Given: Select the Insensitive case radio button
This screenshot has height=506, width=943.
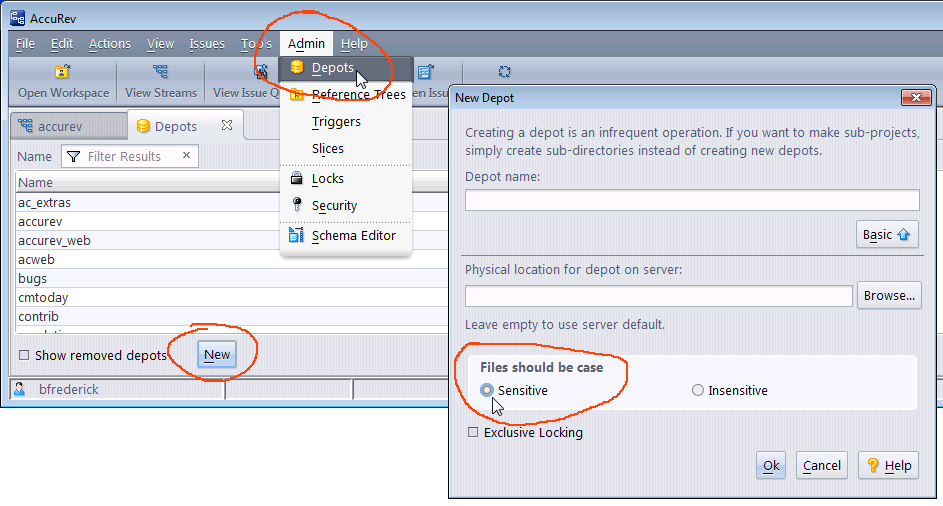Looking at the screenshot, I should pyautogui.click(x=698, y=390).
